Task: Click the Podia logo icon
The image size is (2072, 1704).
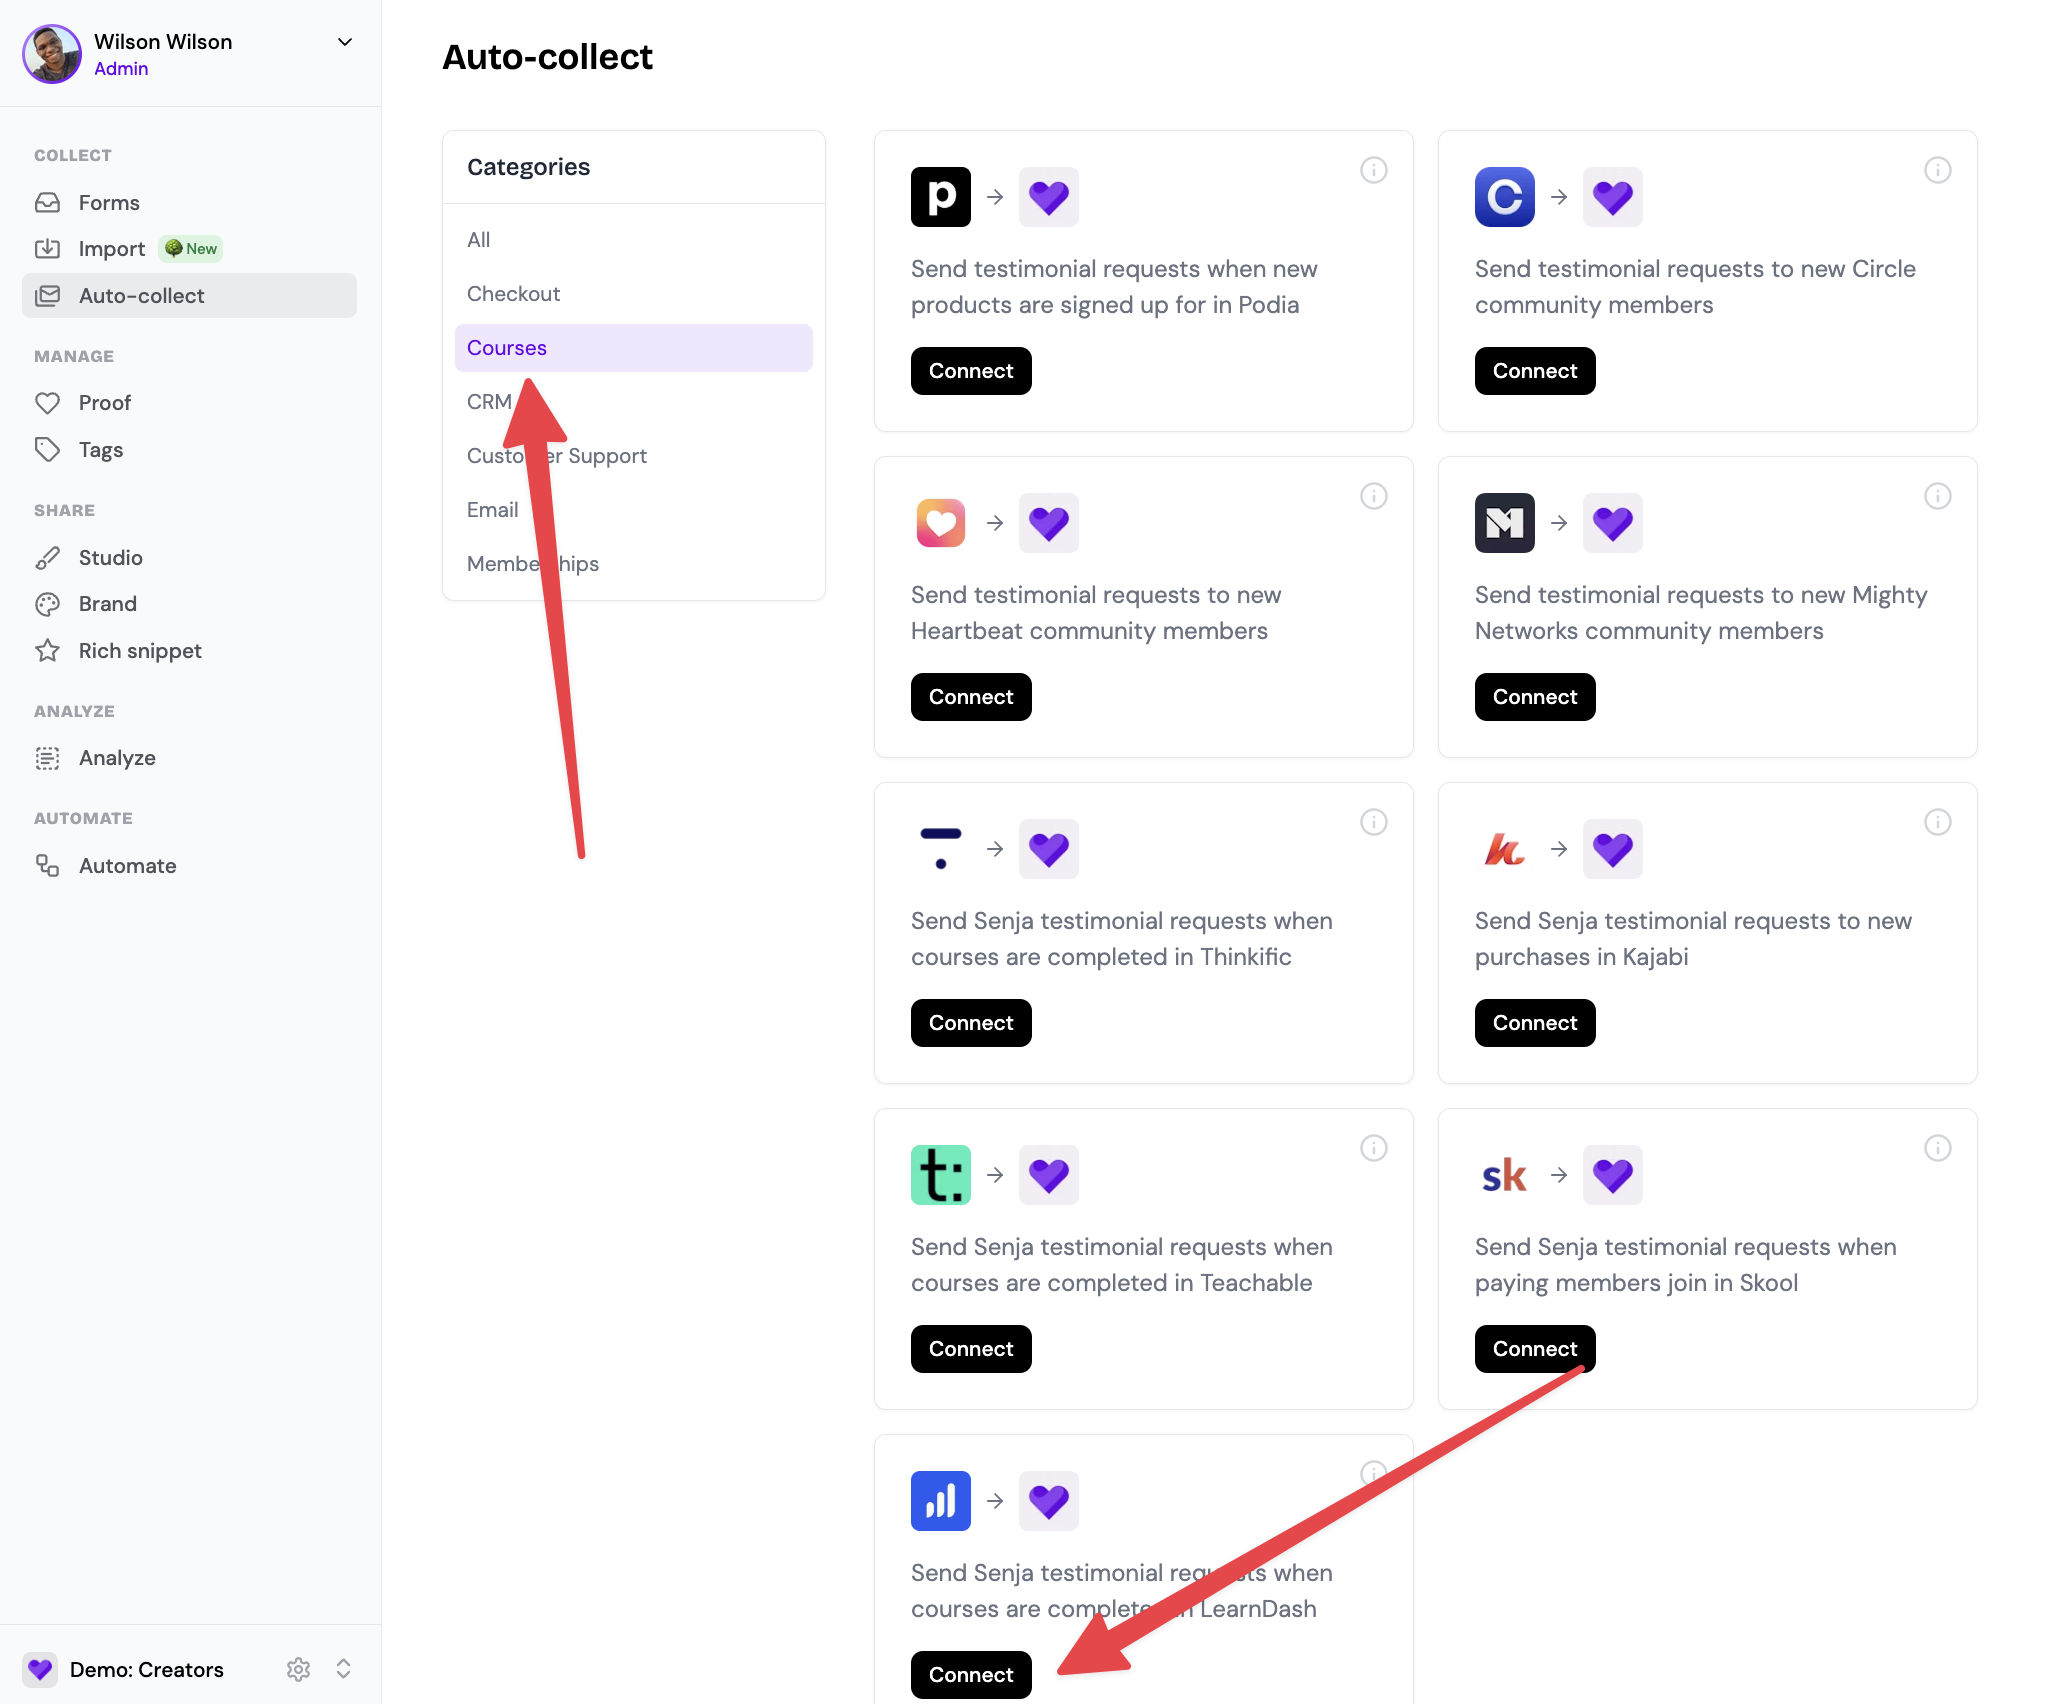Action: (941, 197)
